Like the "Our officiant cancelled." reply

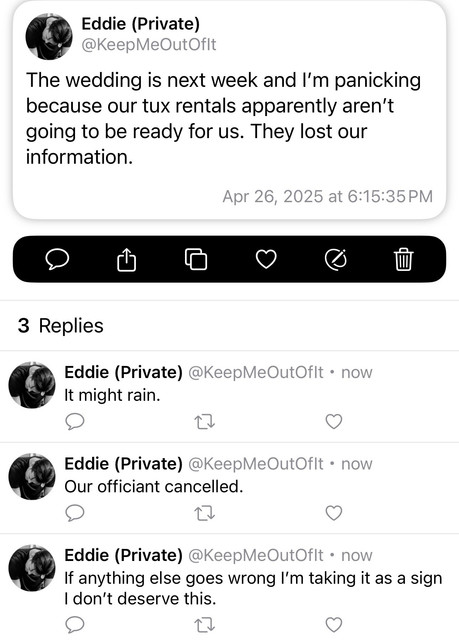(x=334, y=513)
